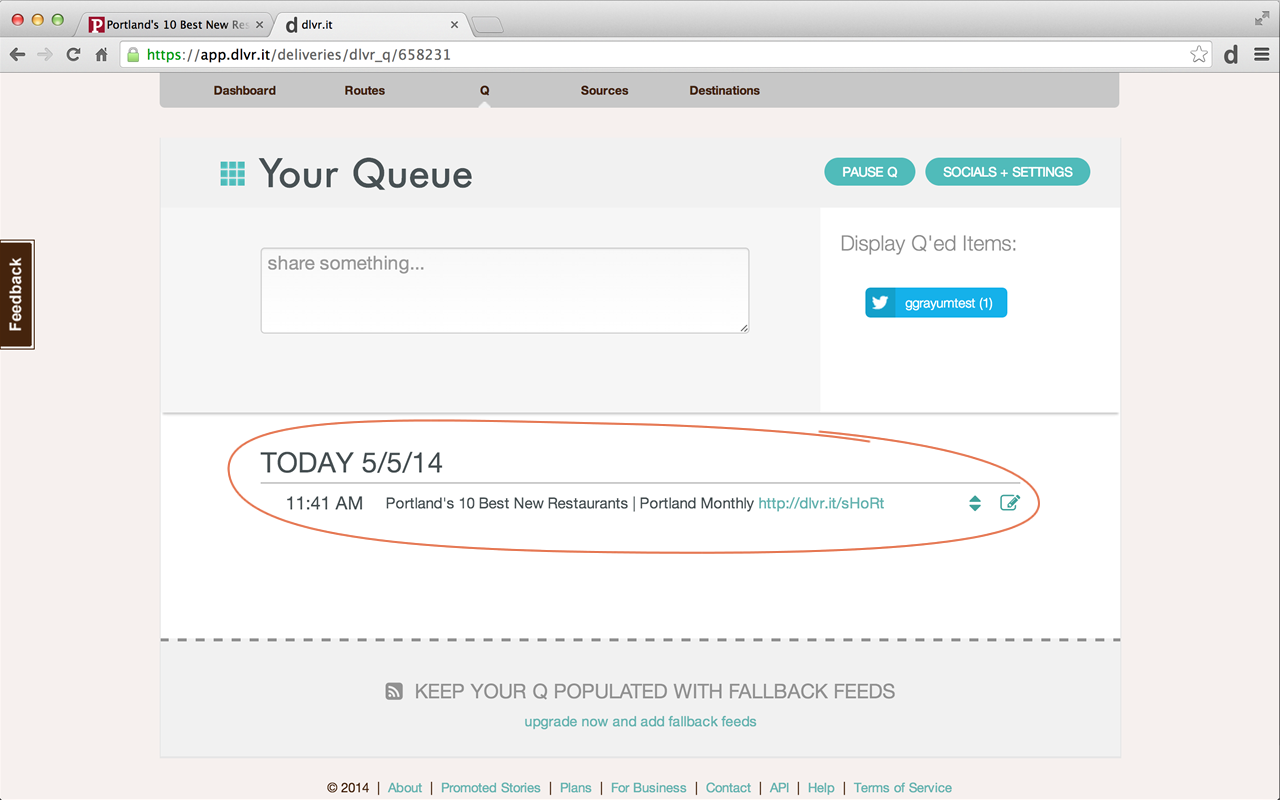This screenshot has width=1280, height=800.
Task: Open the API footer link
Action: [780, 788]
